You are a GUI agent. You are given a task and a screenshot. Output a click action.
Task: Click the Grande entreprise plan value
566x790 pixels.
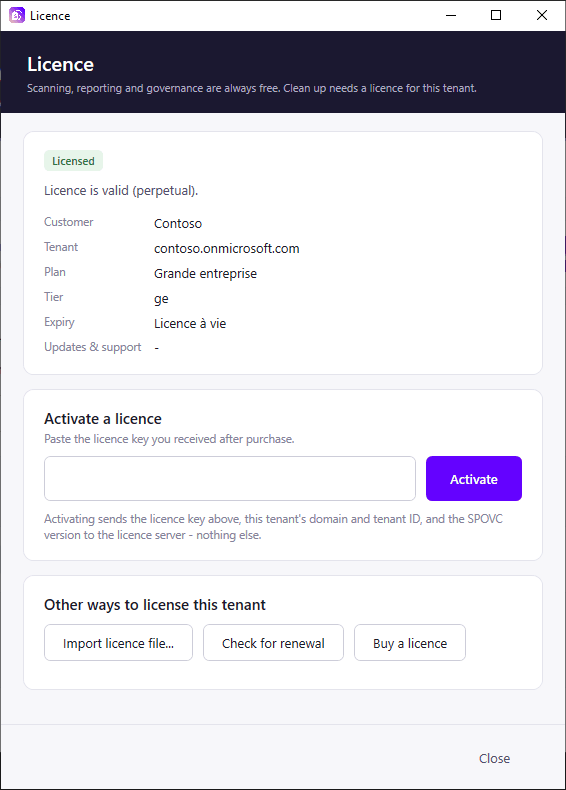(x=206, y=274)
